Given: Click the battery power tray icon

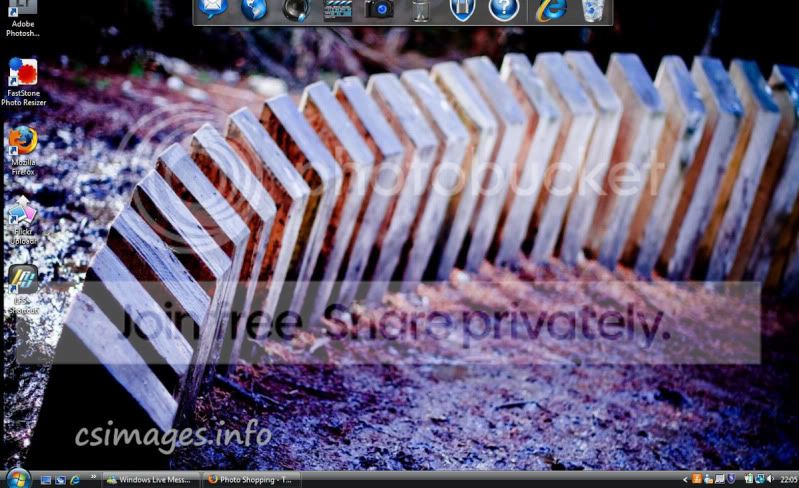Looking at the screenshot, I should pyautogui.click(x=749, y=479).
